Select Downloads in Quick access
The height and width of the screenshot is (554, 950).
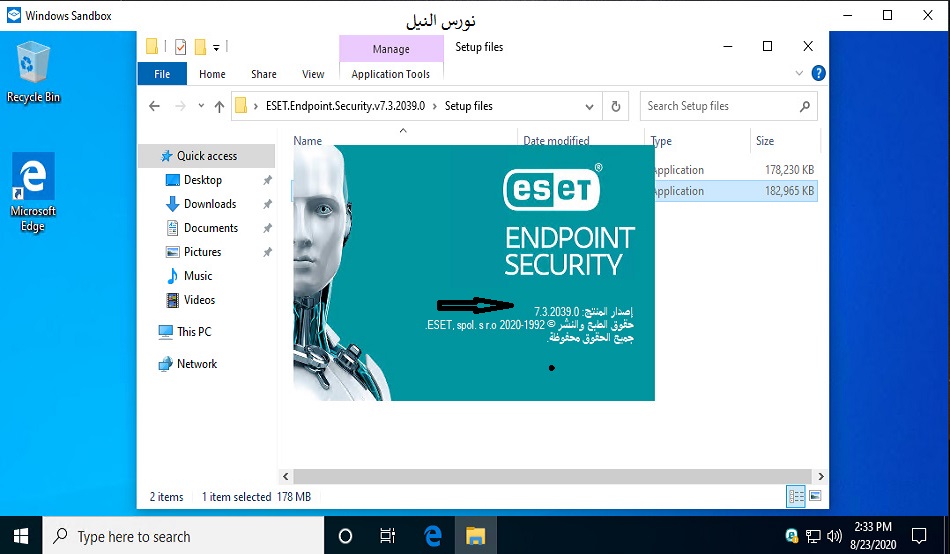pyautogui.click(x=209, y=204)
